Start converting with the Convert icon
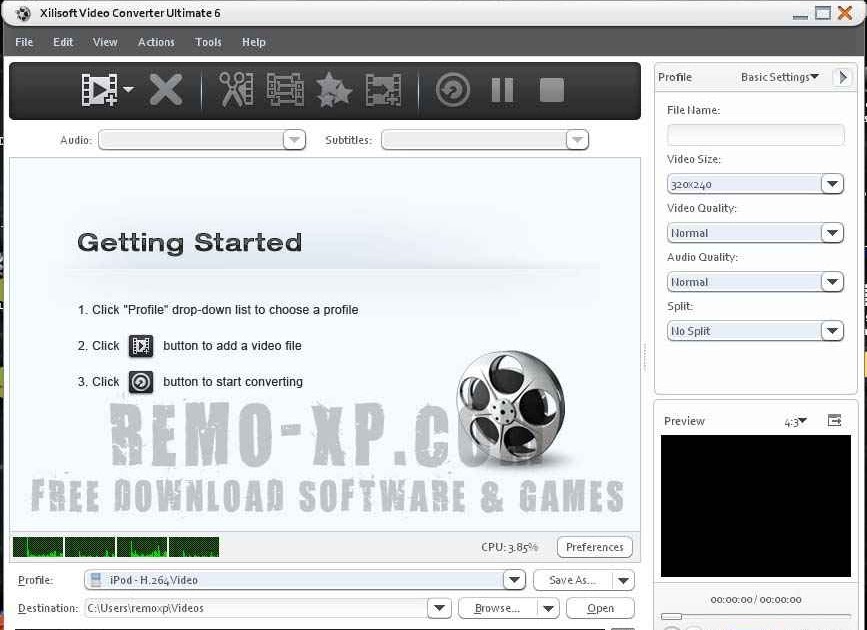 [453, 90]
